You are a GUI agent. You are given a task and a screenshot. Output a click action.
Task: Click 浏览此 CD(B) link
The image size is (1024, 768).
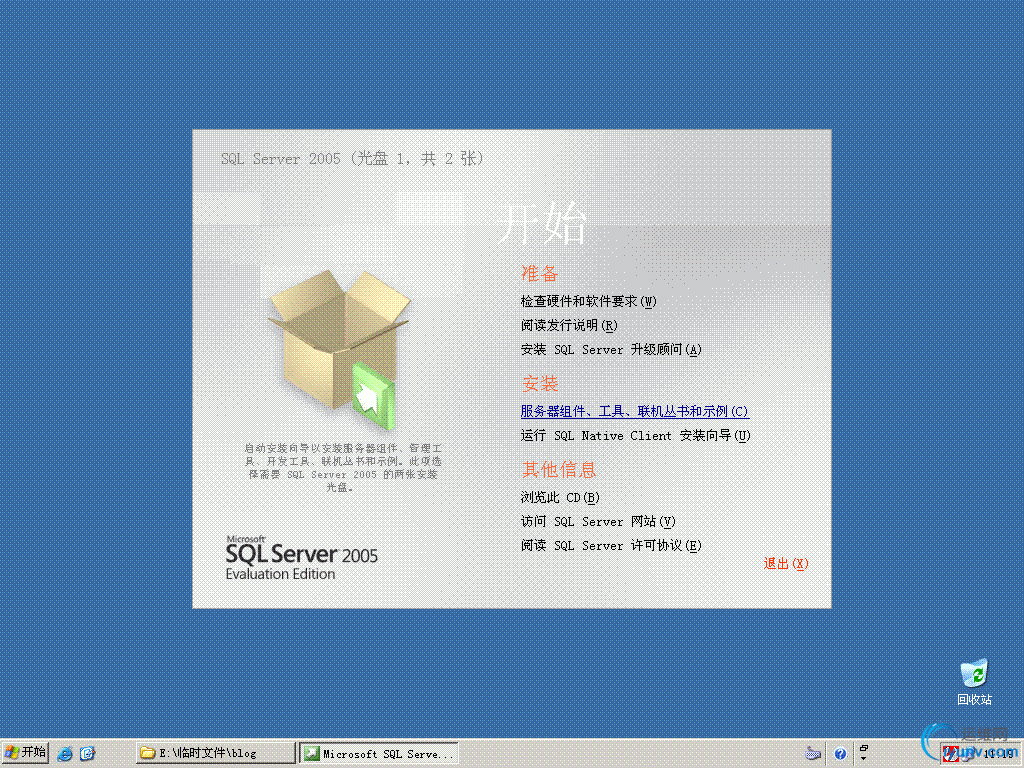click(560, 498)
